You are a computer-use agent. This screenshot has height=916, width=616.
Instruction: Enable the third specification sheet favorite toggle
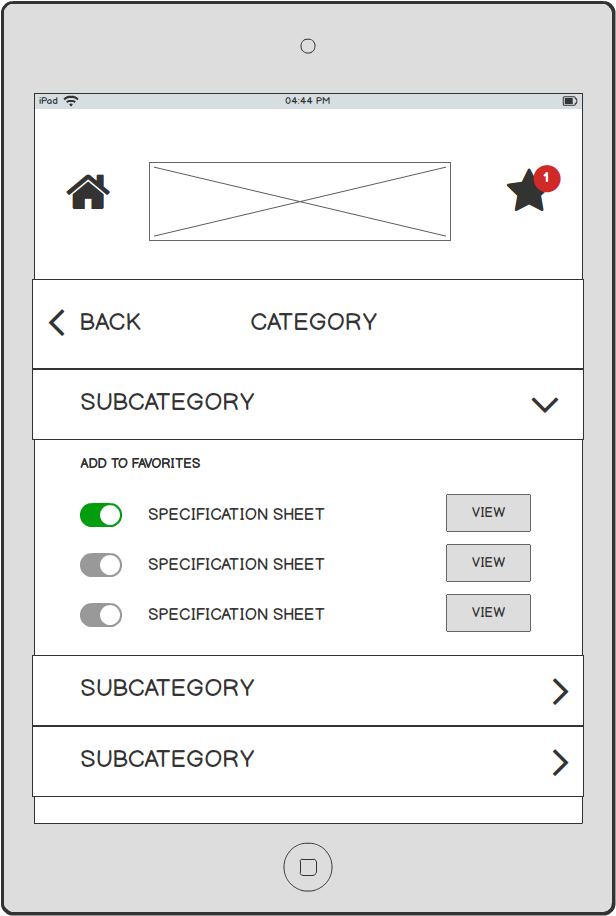tap(101, 615)
